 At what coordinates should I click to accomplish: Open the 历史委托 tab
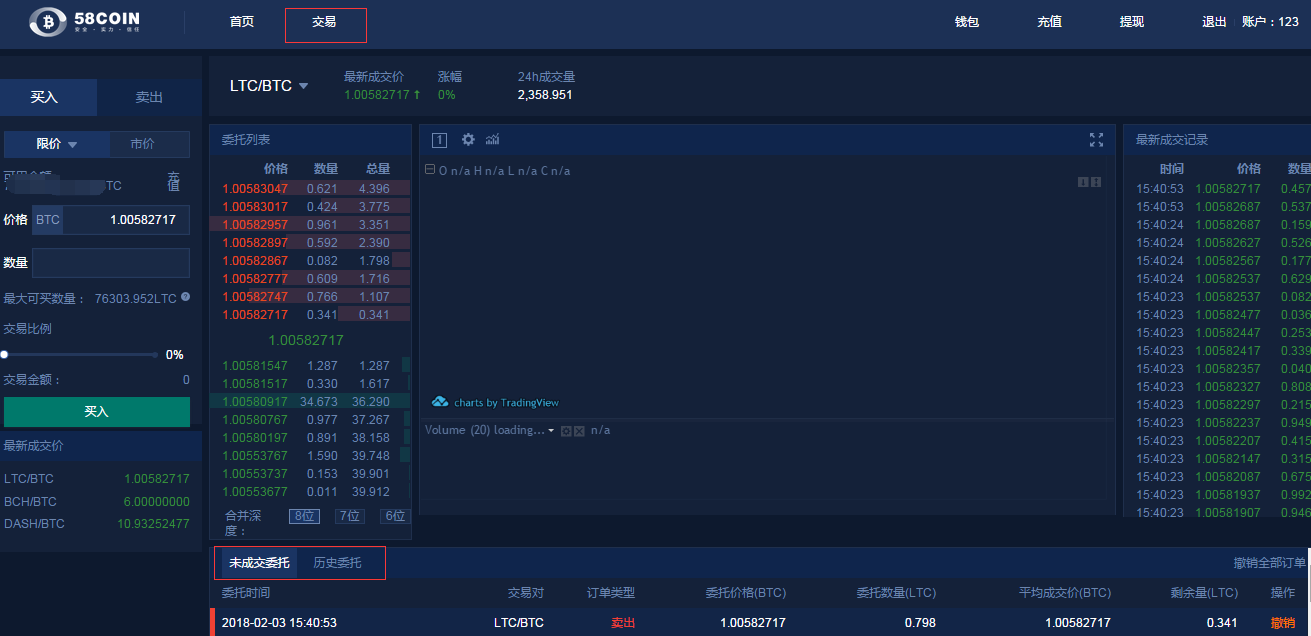(x=337, y=563)
